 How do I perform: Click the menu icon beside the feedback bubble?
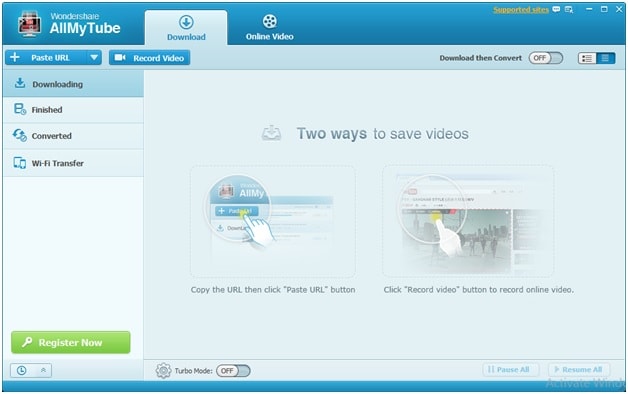569,9
